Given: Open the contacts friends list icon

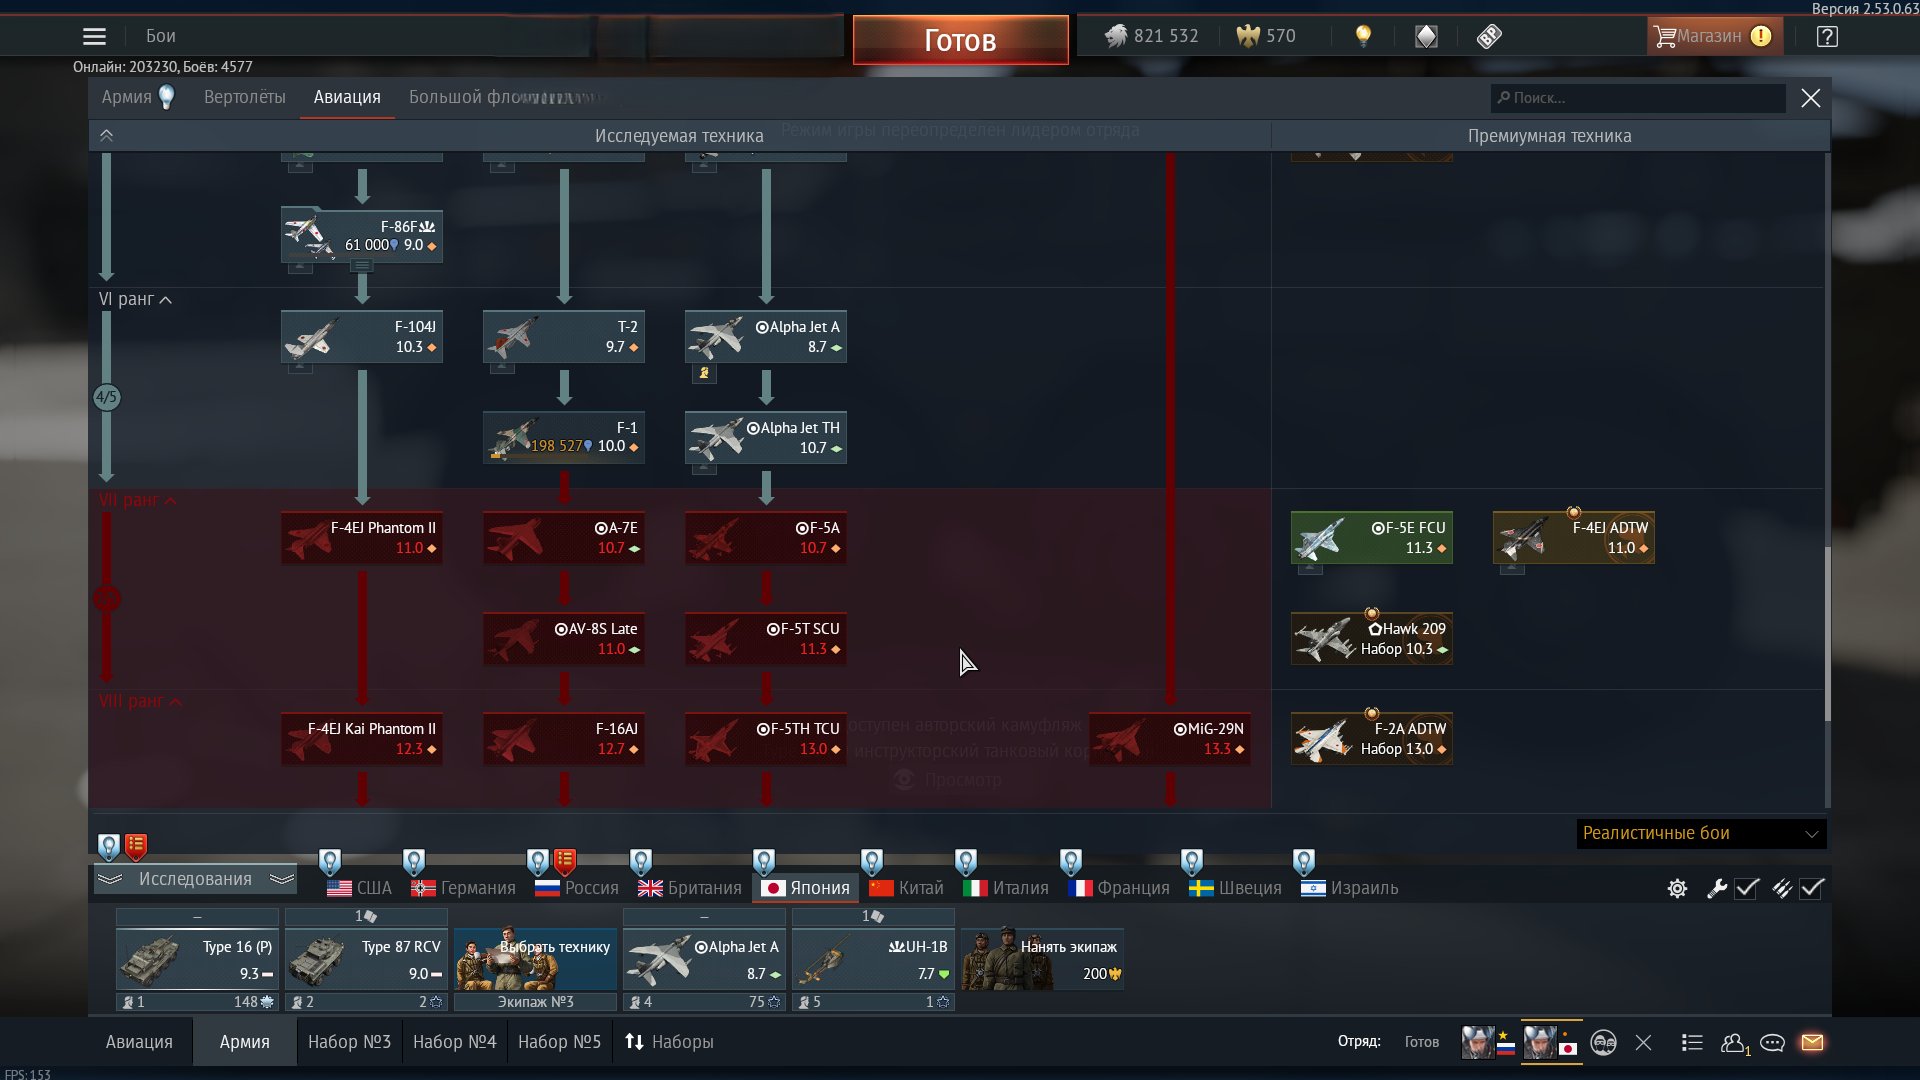Looking at the screenshot, I should 1734,1042.
